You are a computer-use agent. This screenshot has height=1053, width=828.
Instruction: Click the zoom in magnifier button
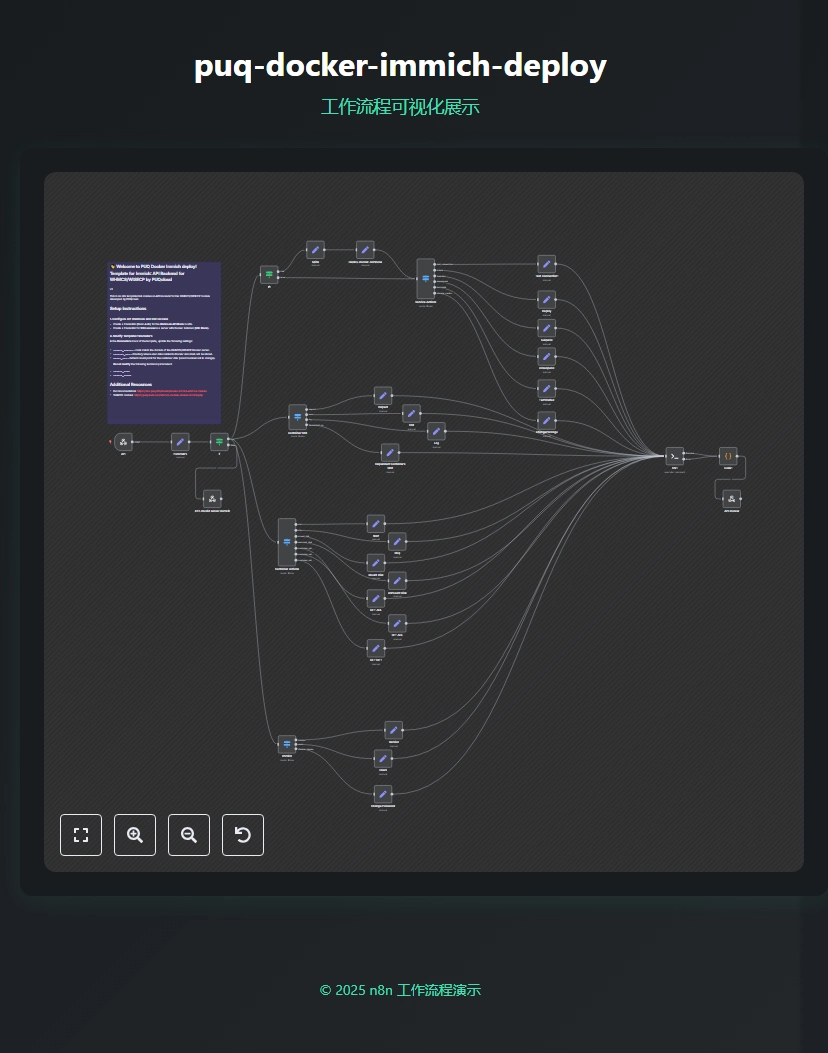pyautogui.click(x=135, y=835)
